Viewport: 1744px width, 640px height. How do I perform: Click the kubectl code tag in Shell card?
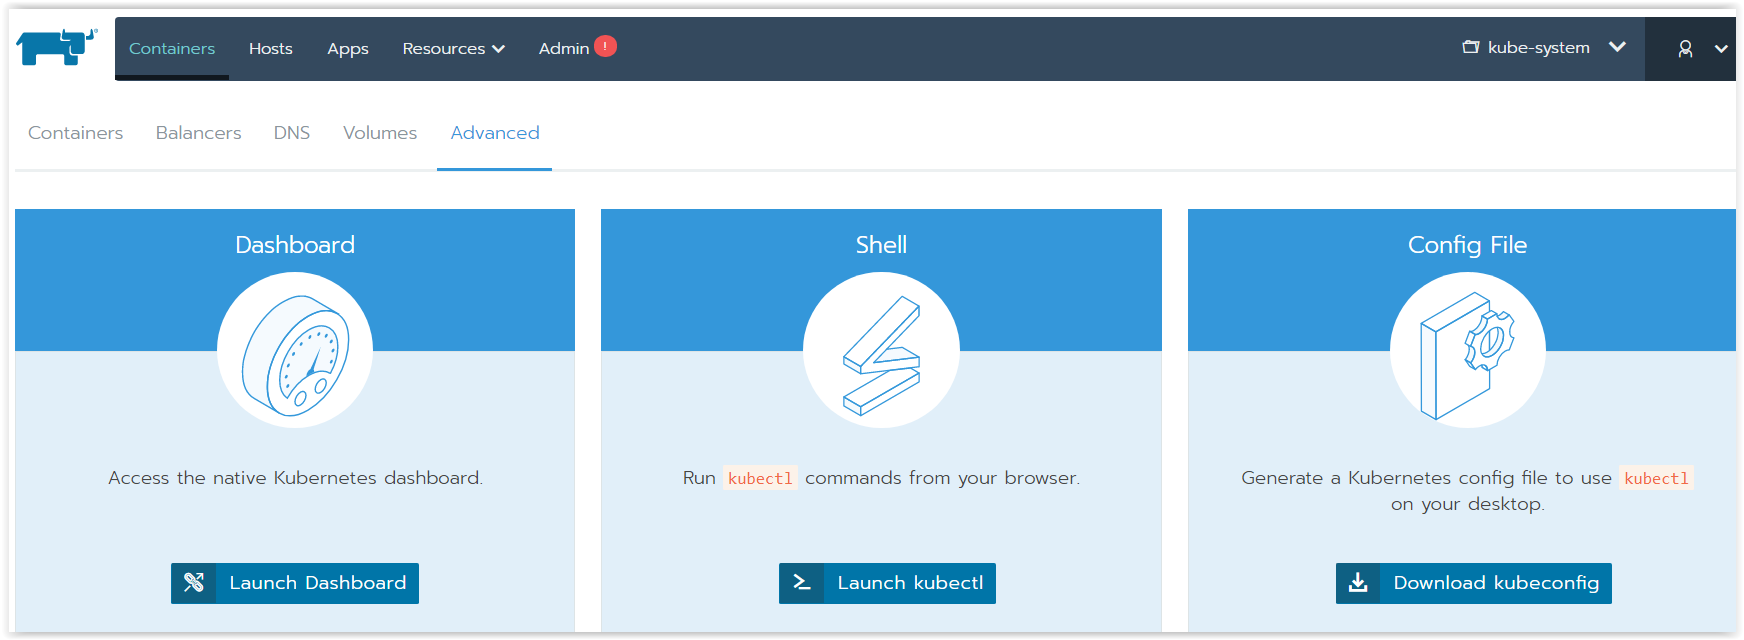click(760, 478)
